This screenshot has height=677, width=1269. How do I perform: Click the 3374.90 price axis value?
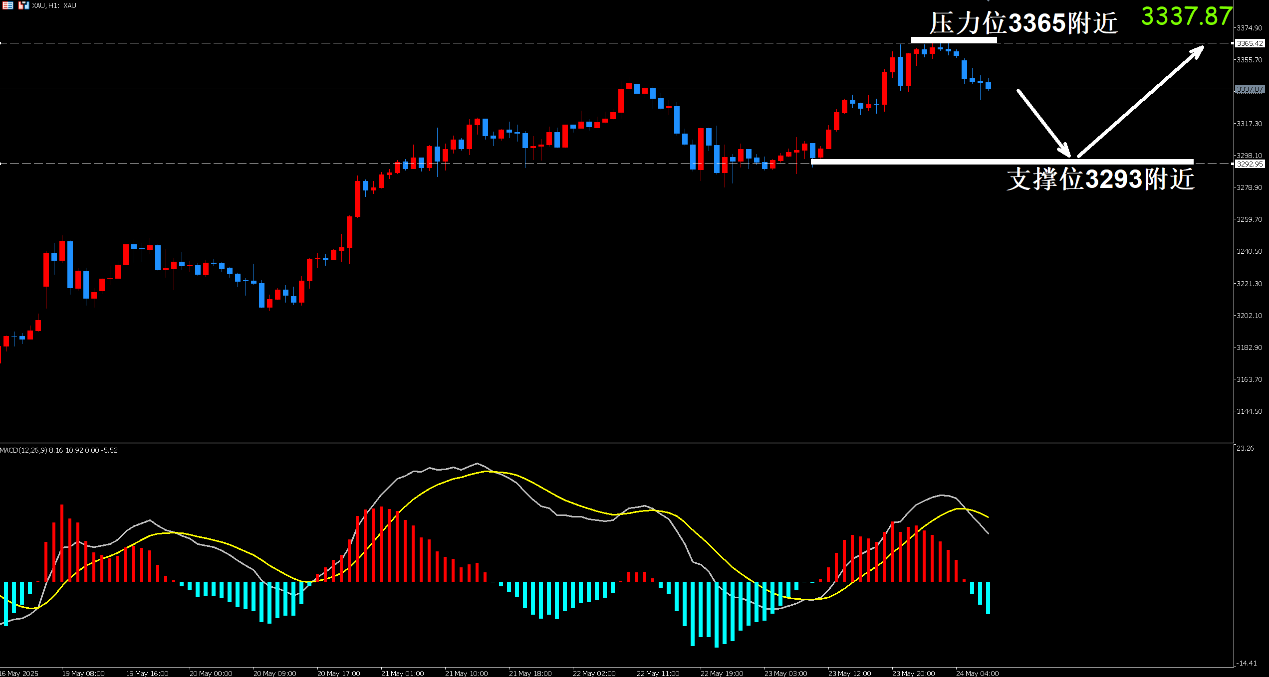1249,28
